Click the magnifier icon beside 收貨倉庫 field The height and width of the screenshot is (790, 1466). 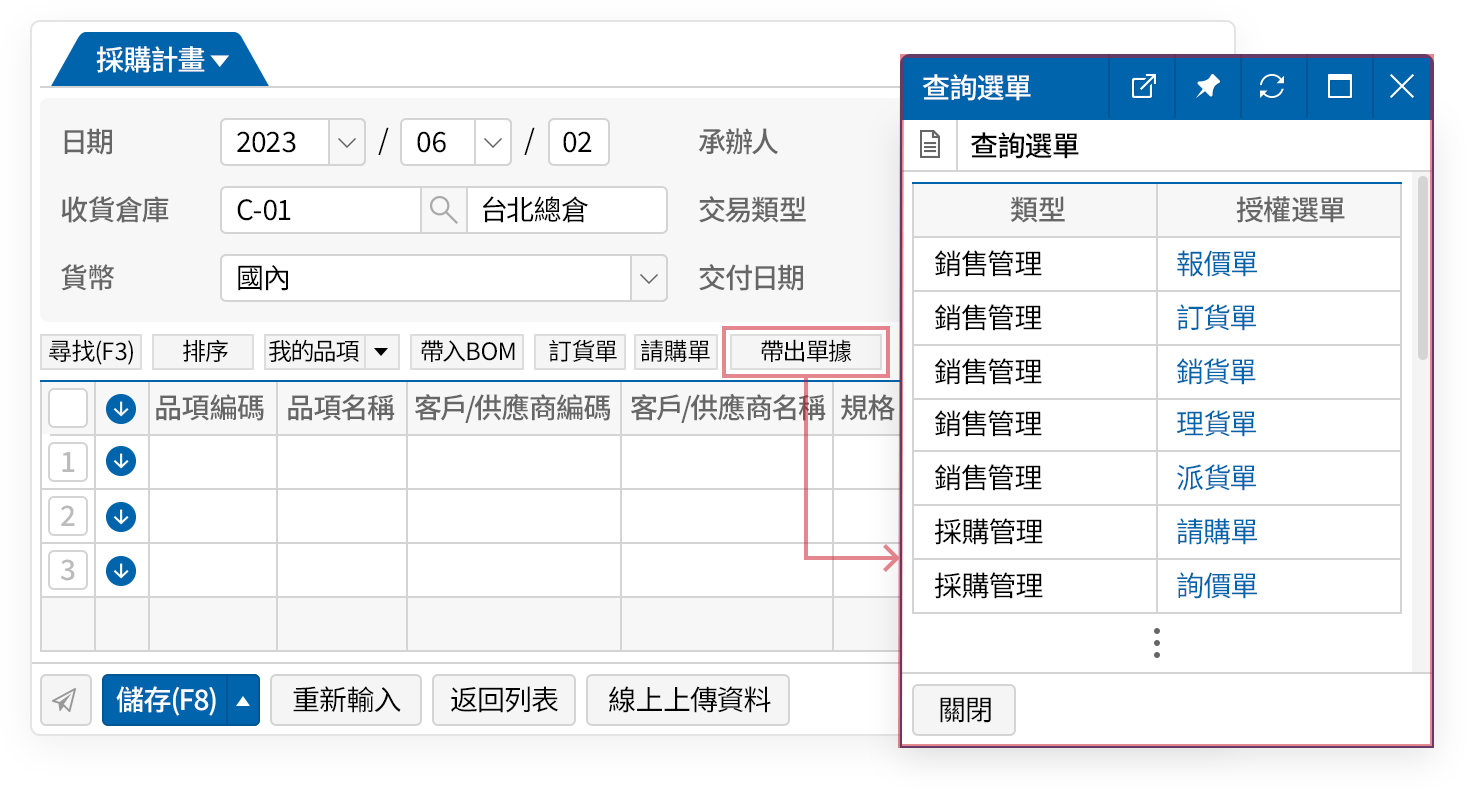click(x=444, y=210)
